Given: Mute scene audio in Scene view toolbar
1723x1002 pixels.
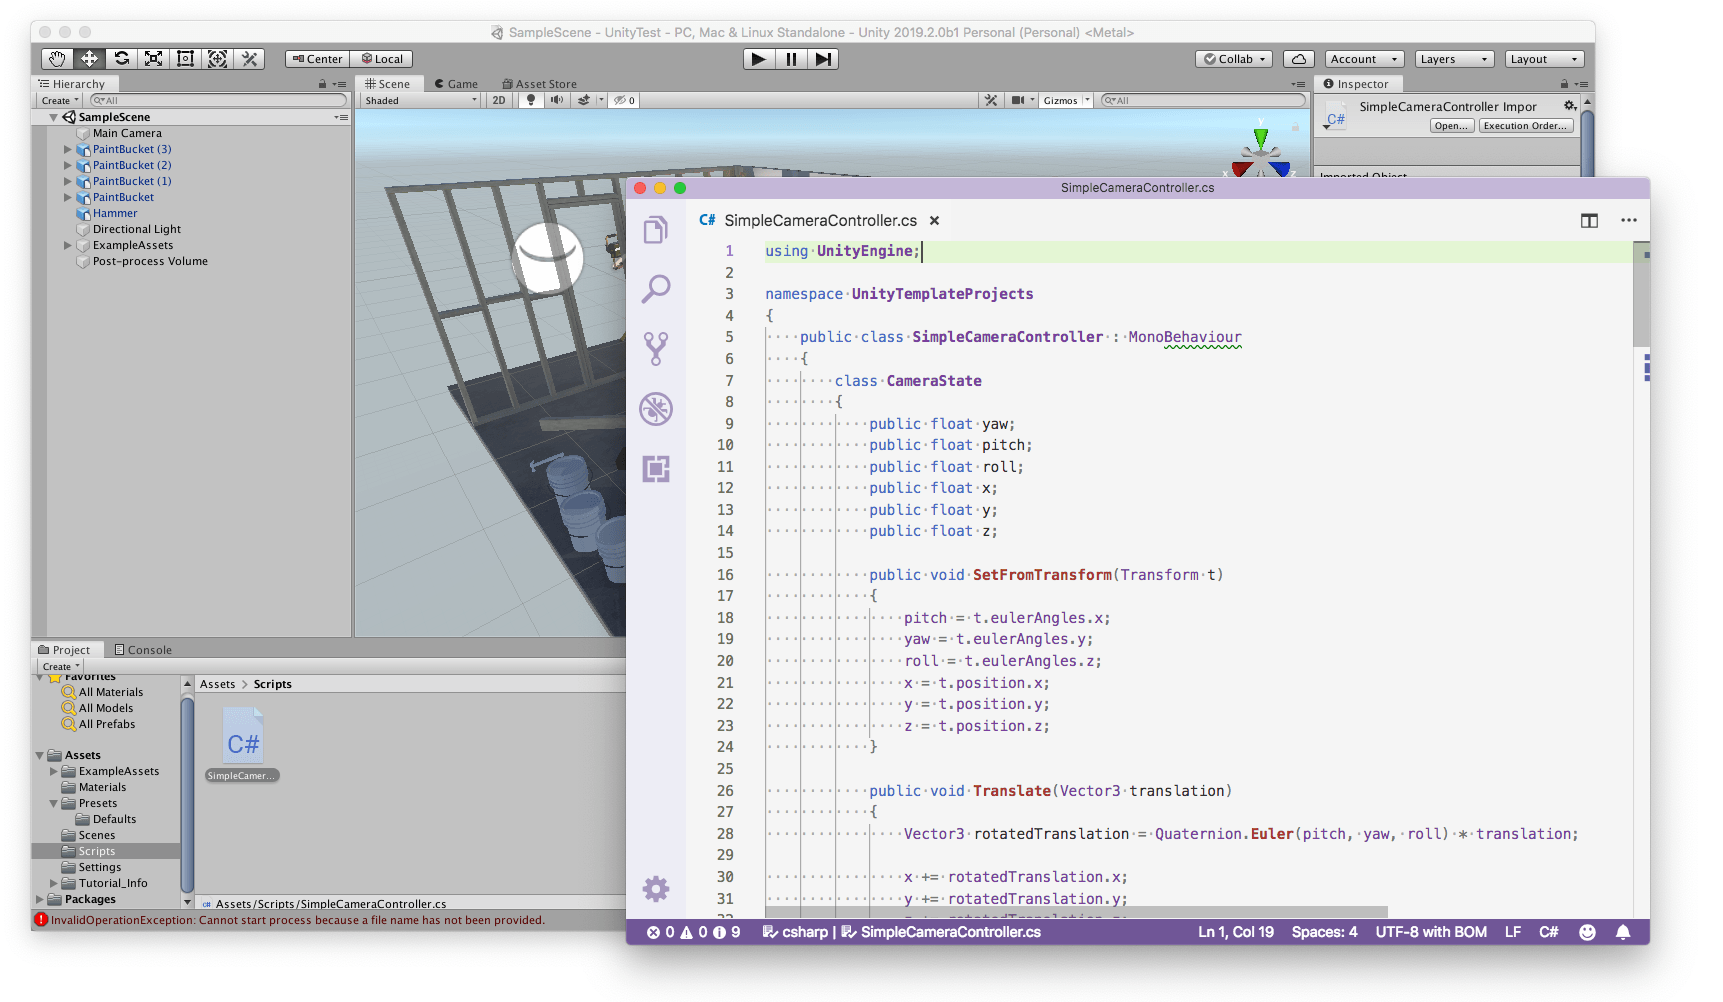Looking at the screenshot, I should (557, 100).
